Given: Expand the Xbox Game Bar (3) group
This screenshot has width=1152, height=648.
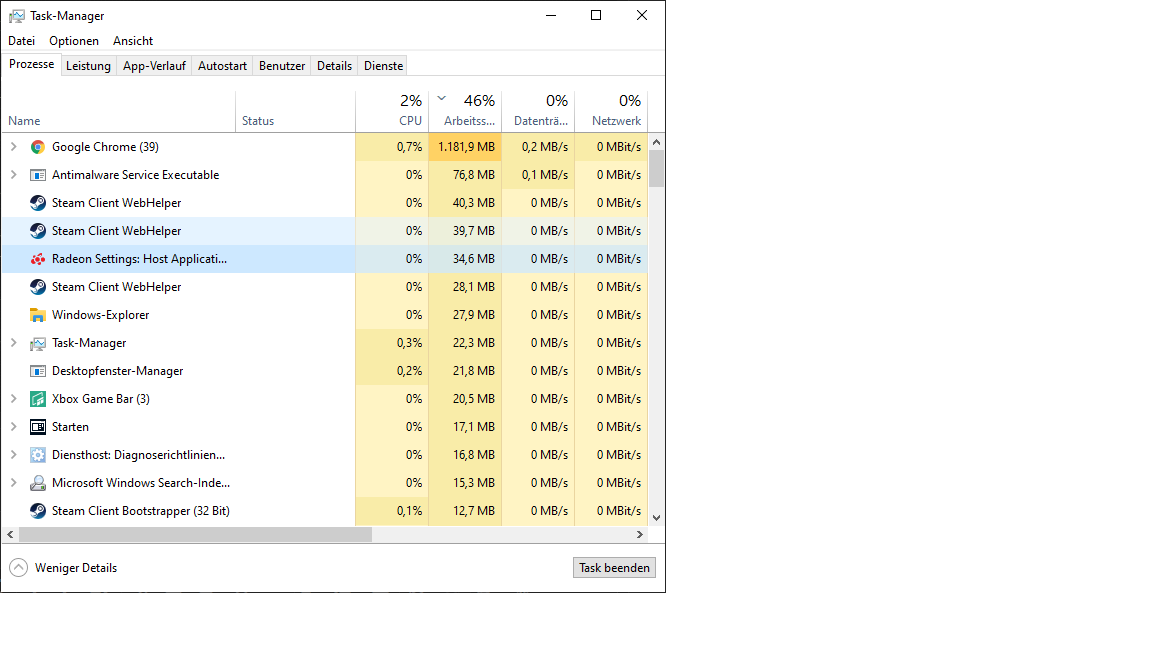Looking at the screenshot, I should [x=13, y=399].
